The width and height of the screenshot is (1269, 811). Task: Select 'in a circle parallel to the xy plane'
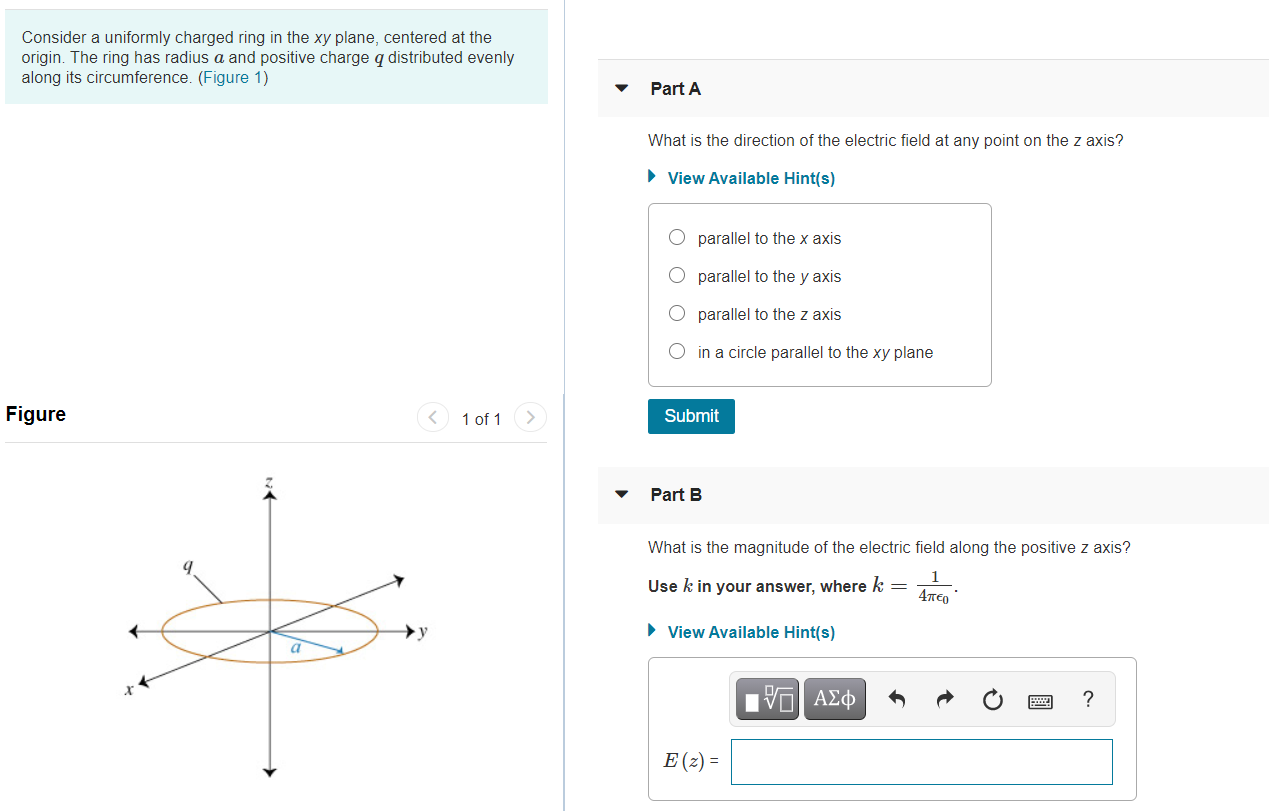676,350
